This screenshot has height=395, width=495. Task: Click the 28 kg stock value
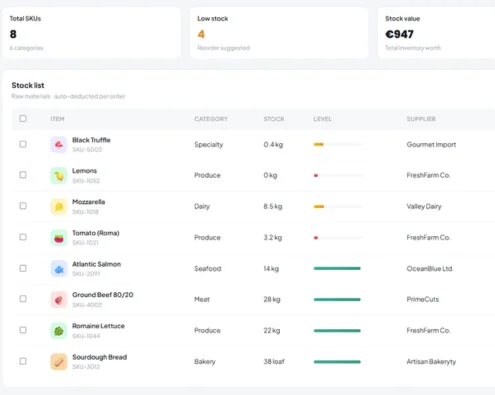(x=272, y=299)
